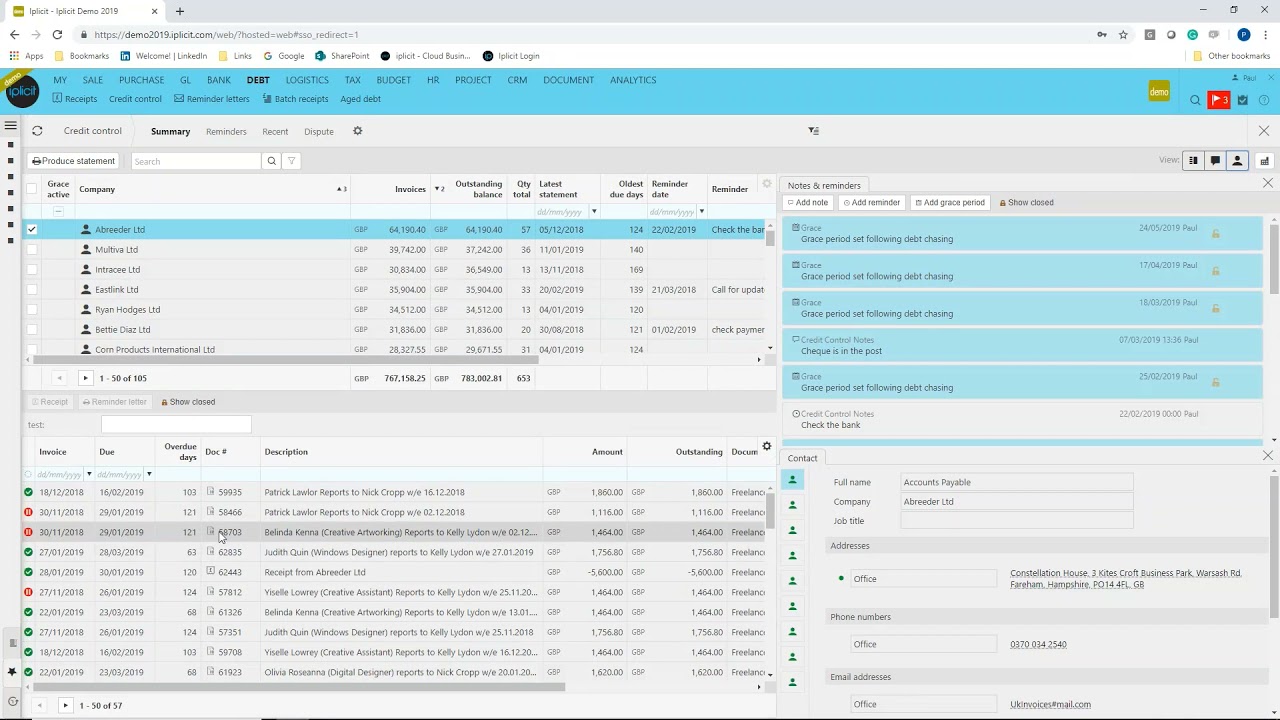Click the Add note button
Viewport: 1280px width, 720px height.
click(x=808, y=203)
